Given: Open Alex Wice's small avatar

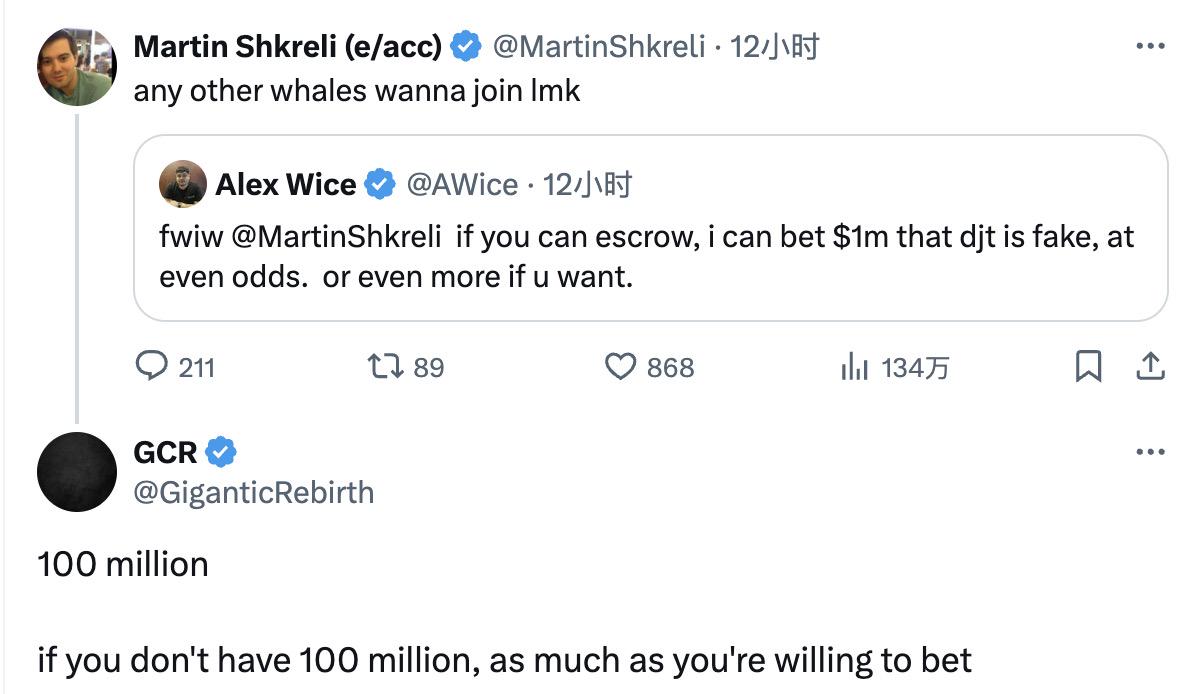Looking at the screenshot, I should click(183, 184).
